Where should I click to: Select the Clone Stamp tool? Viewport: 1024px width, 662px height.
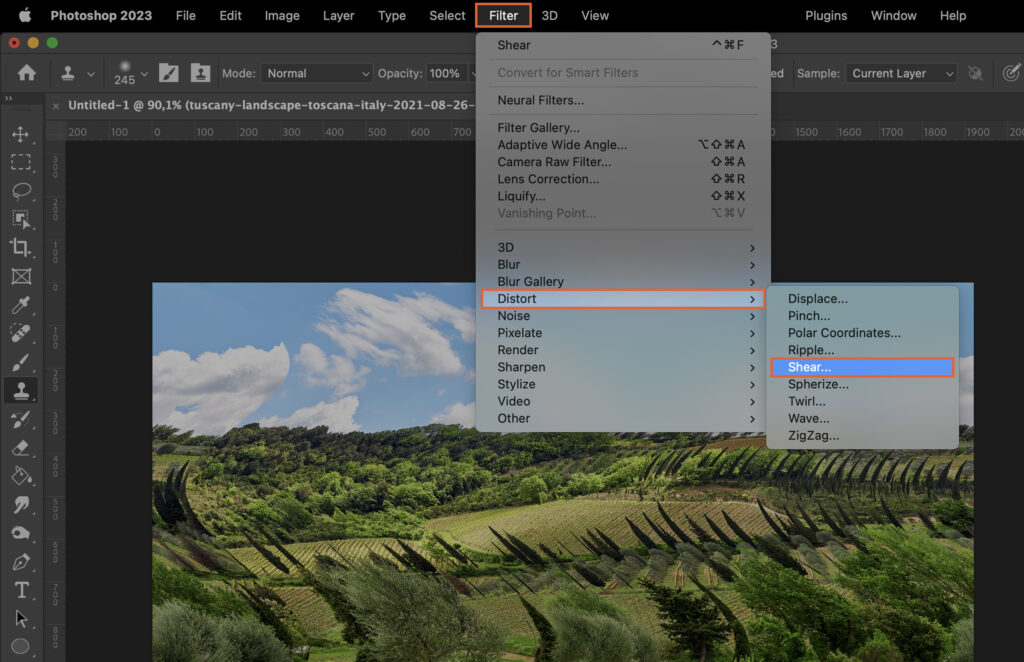point(22,390)
